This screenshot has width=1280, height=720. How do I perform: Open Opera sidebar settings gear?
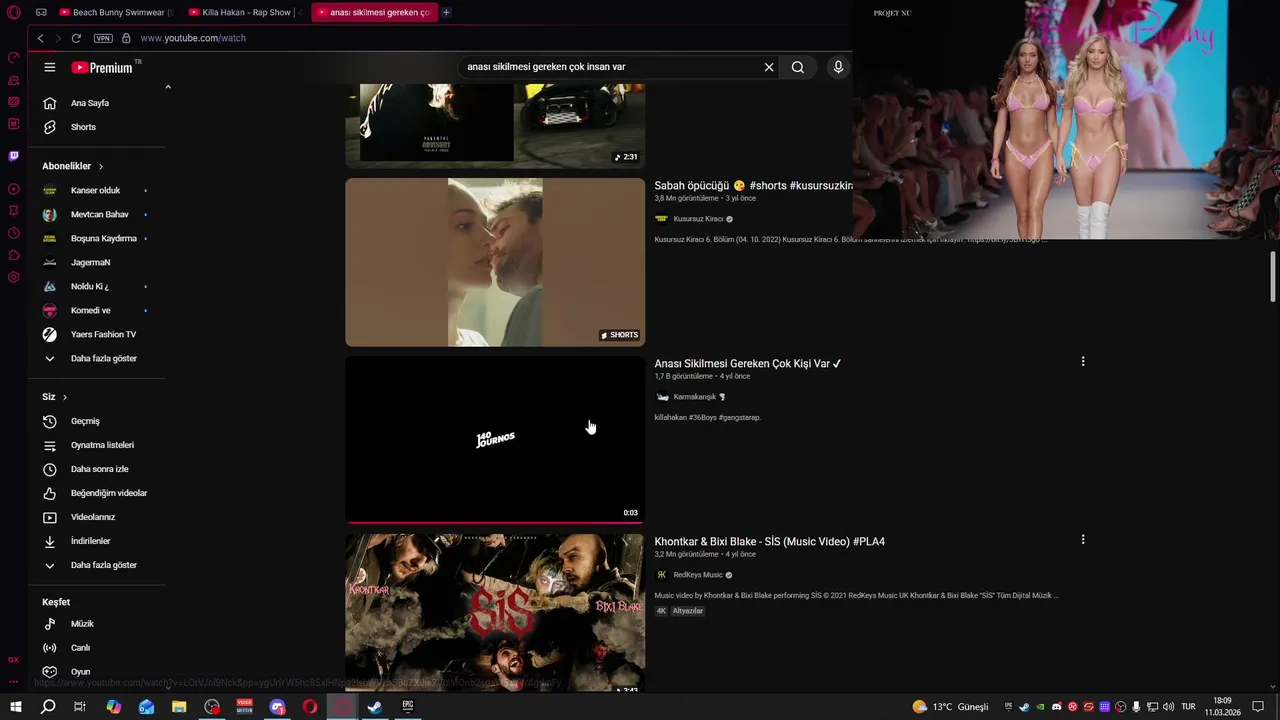[14, 277]
